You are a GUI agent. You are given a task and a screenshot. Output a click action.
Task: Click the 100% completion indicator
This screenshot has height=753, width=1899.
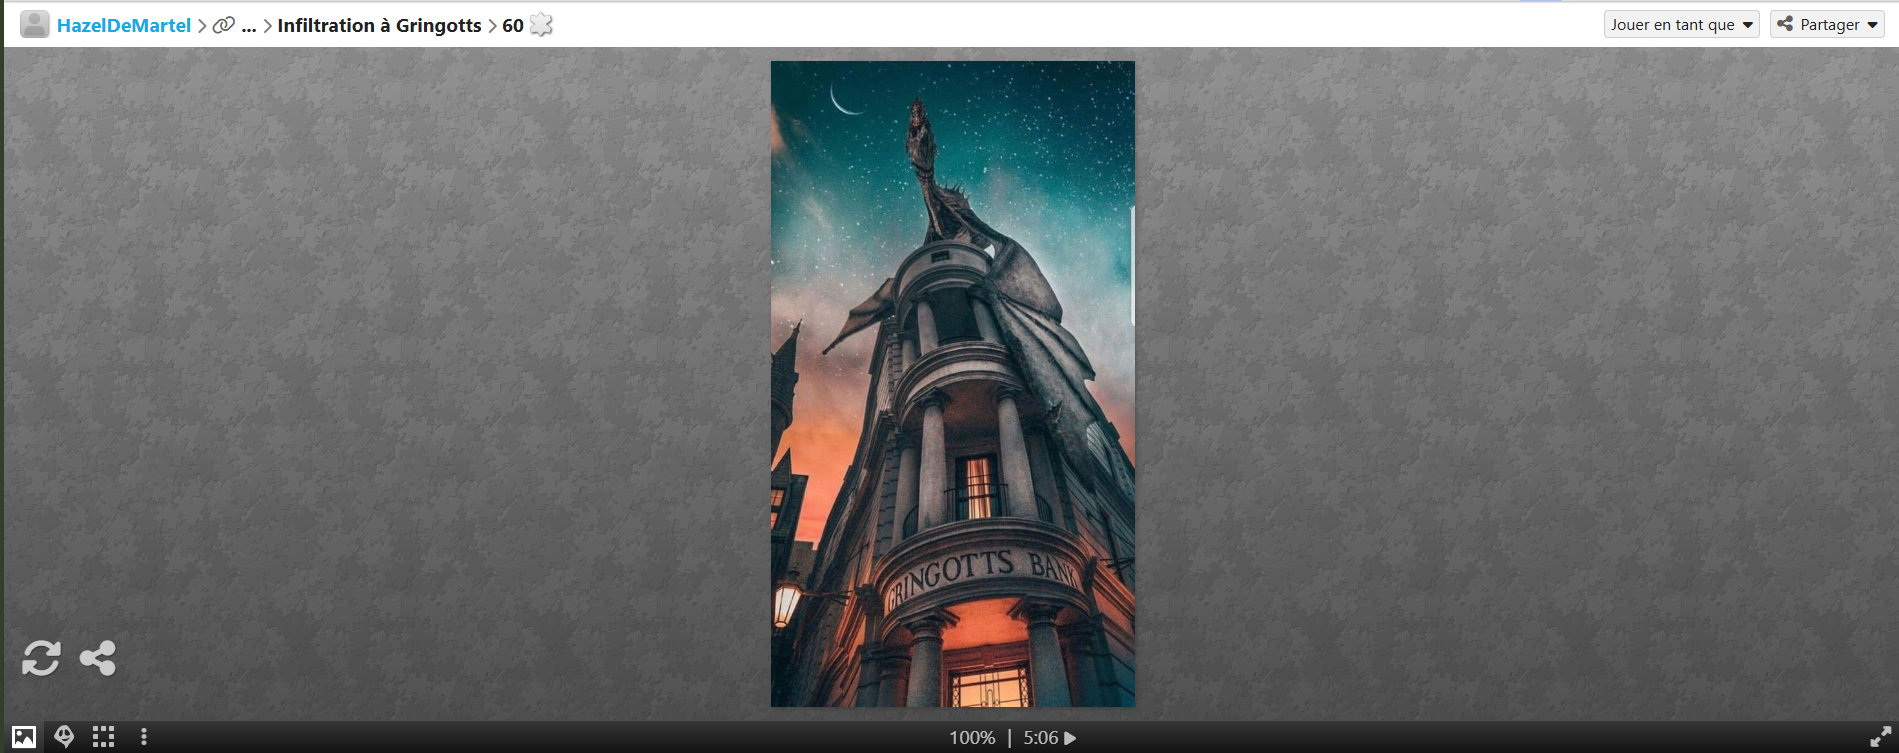click(x=971, y=738)
